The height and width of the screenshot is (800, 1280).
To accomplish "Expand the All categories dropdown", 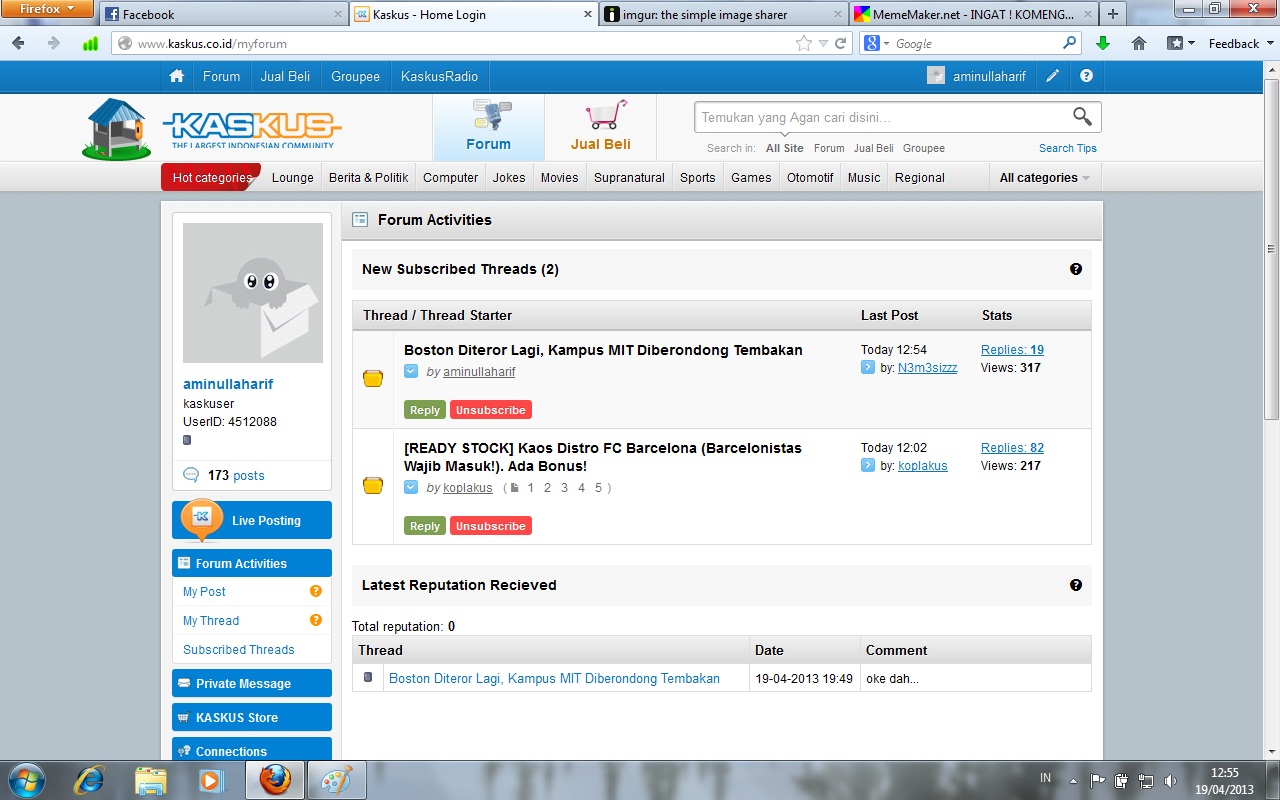I will (x=1044, y=178).
